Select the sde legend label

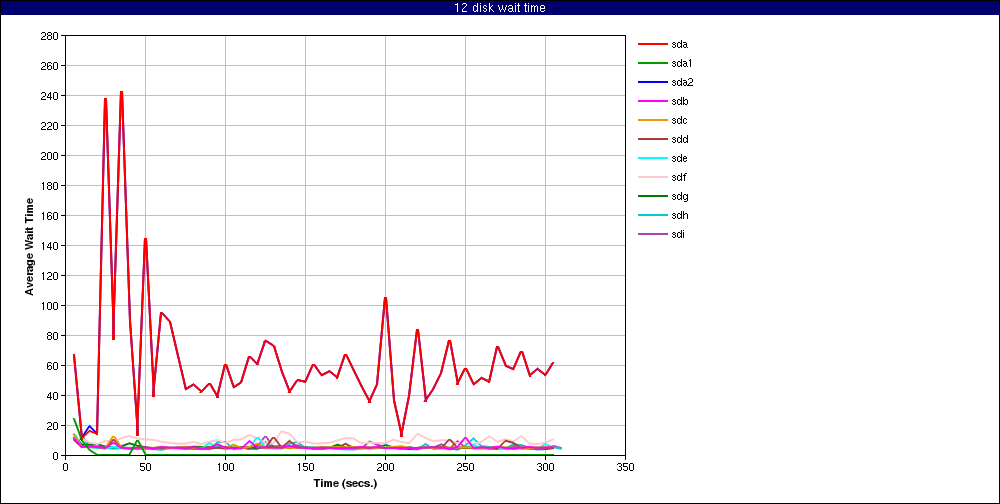pos(679,158)
